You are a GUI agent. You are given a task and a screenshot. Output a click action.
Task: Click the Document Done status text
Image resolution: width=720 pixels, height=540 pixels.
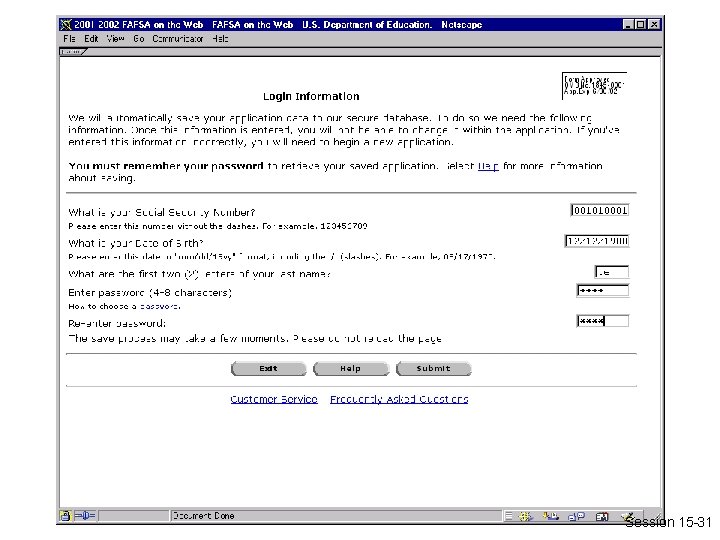point(203,516)
